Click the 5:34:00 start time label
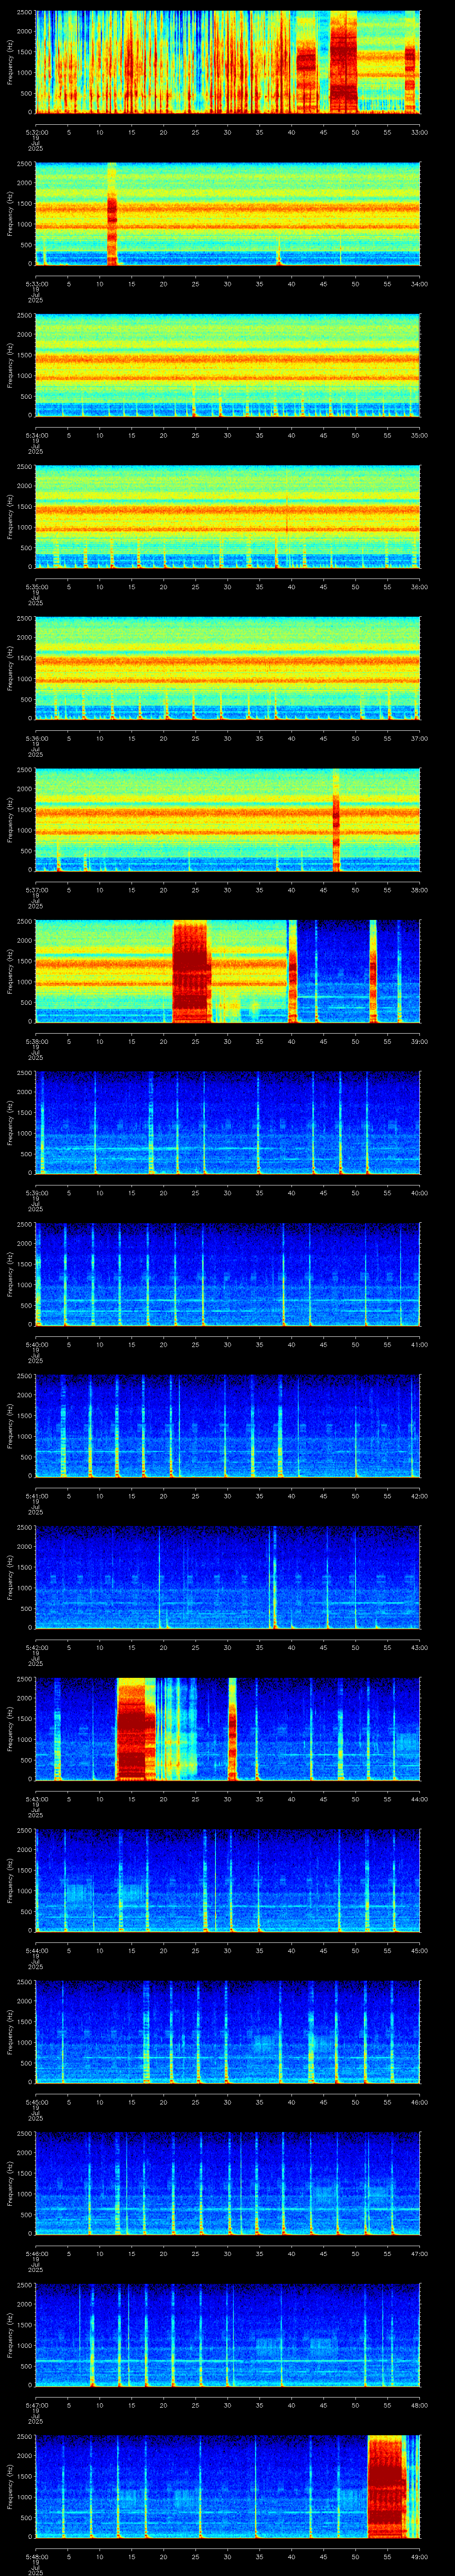 coord(37,435)
